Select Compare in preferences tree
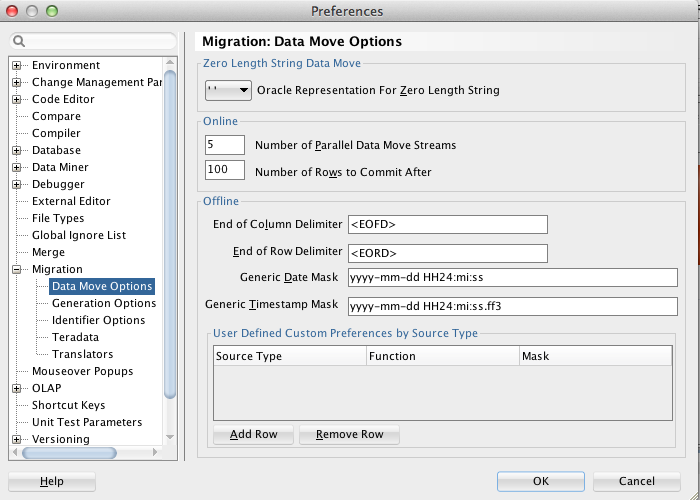Viewport: 700px width, 500px height. point(56,116)
